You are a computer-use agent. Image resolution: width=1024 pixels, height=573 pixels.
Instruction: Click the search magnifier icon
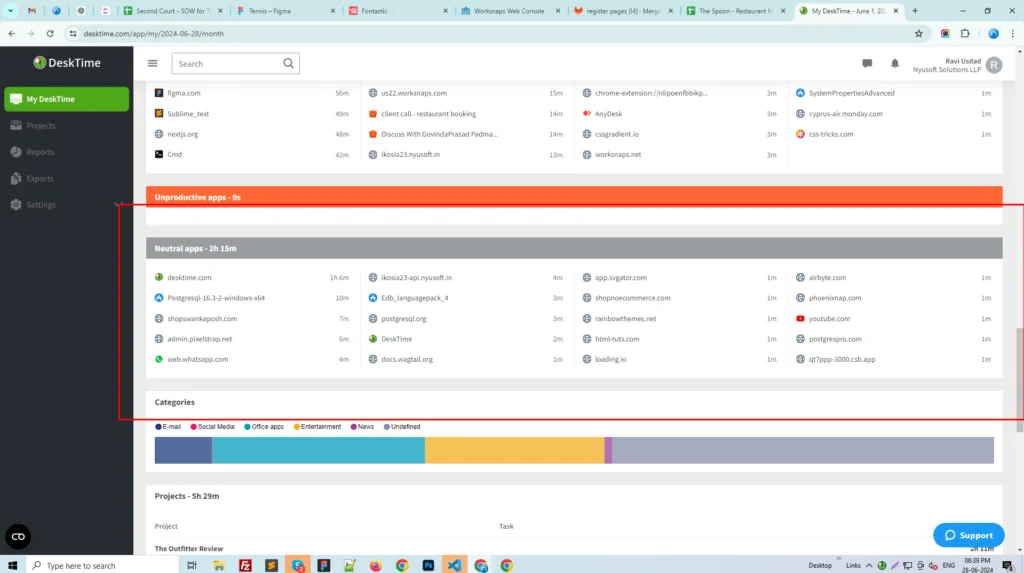tap(288, 64)
